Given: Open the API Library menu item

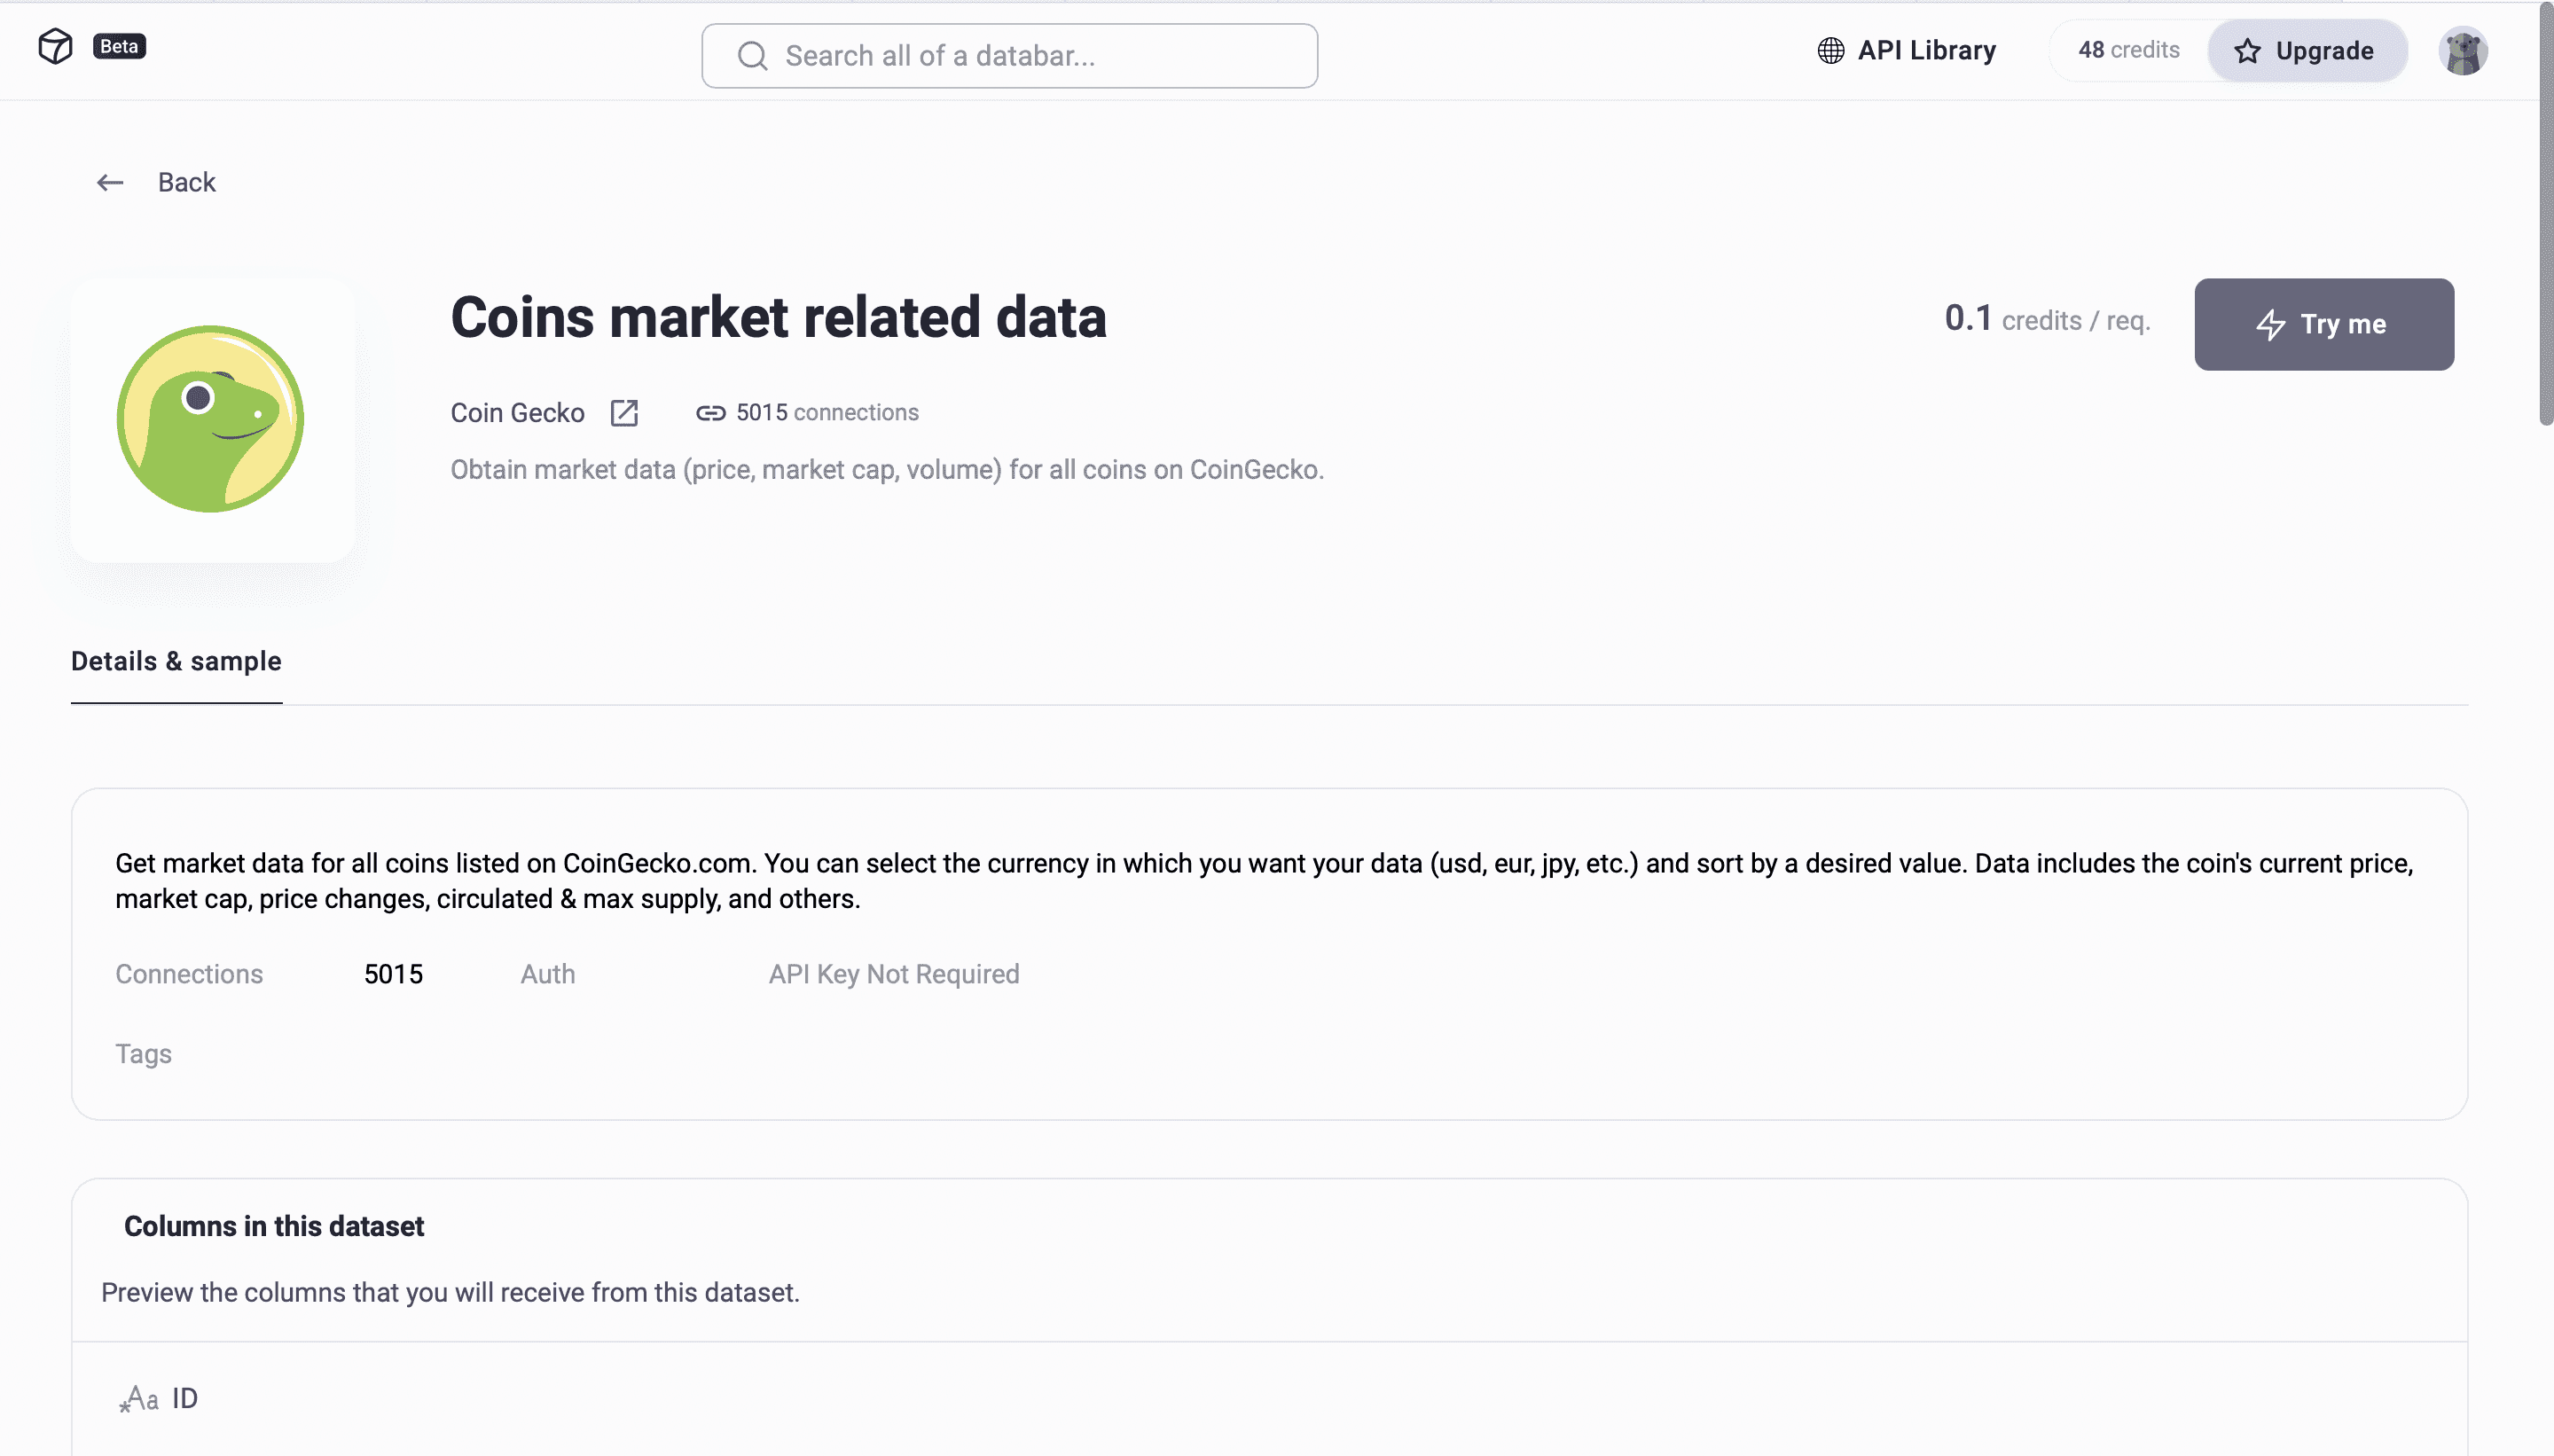Looking at the screenshot, I should tap(1926, 51).
